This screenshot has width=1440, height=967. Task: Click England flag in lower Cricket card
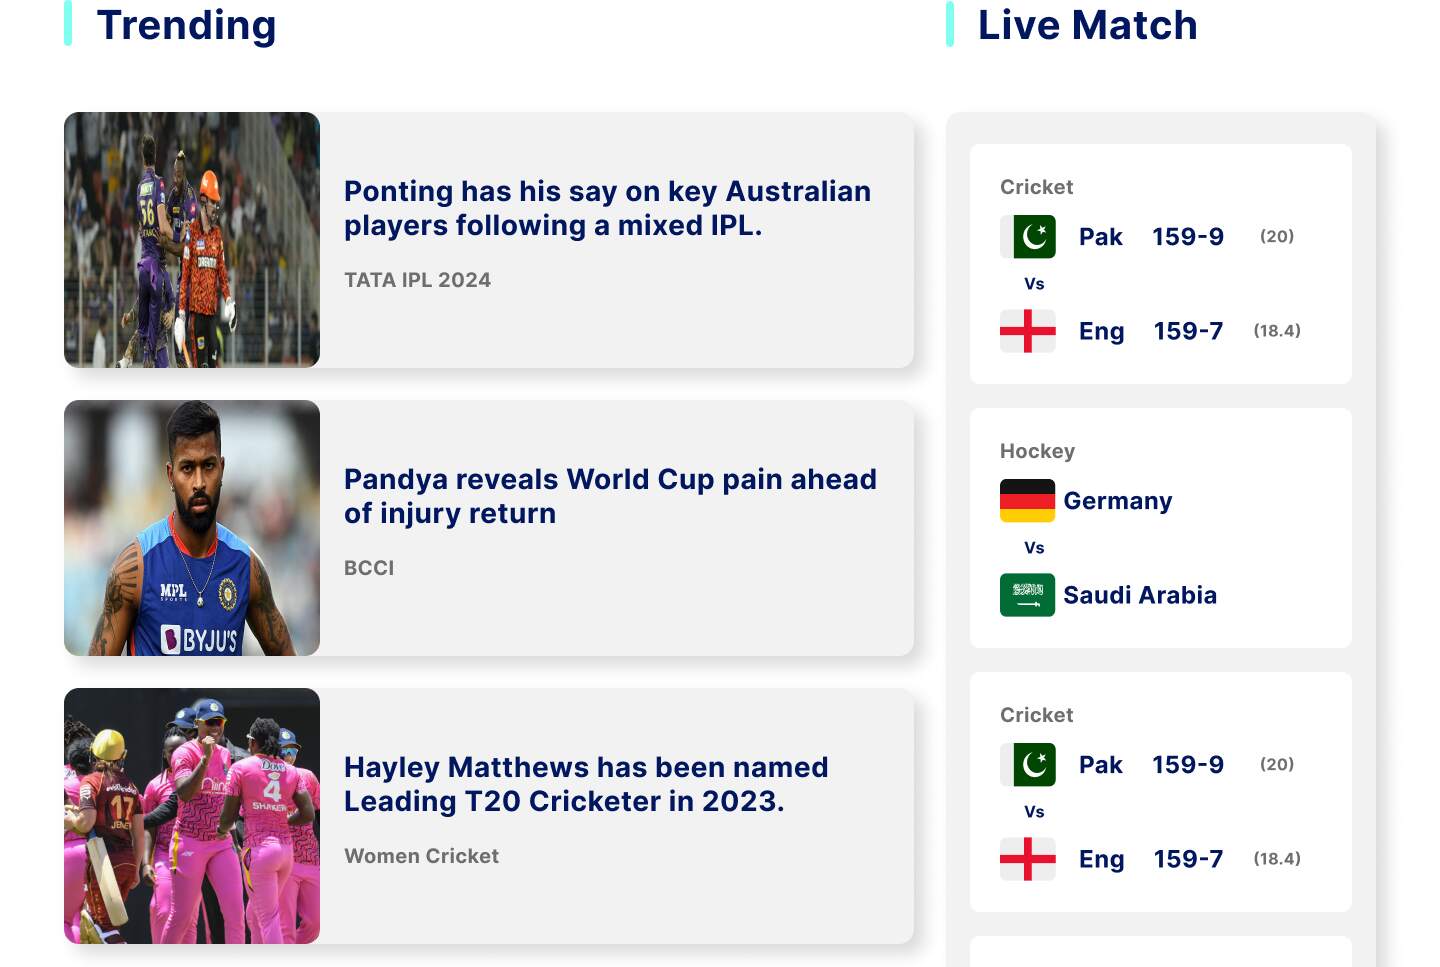pyautogui.click(x=1028, y=859)
